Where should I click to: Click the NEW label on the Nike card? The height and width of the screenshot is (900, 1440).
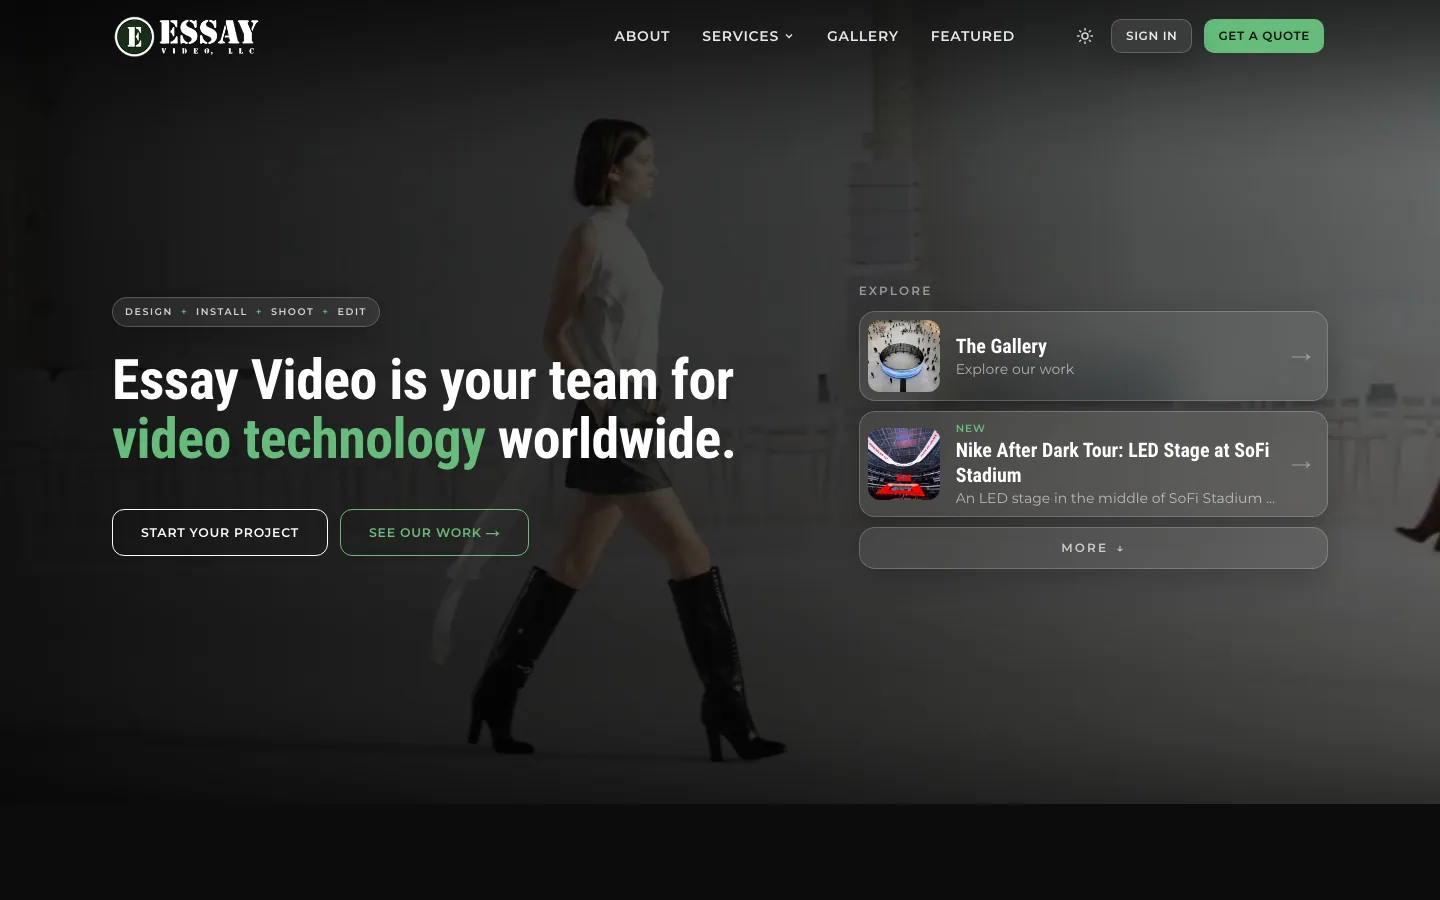click(x=970, y=428)
